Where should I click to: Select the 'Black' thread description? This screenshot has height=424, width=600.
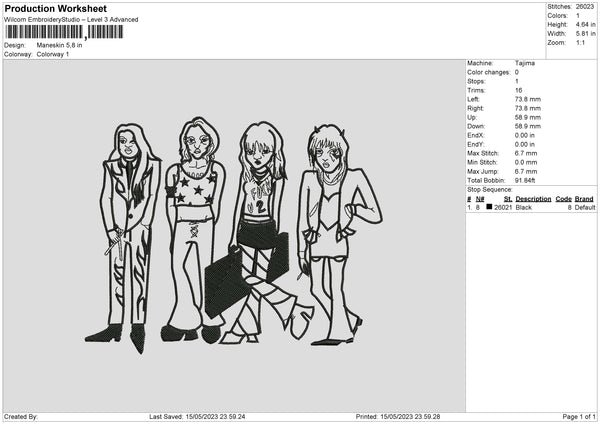(523, 207)
